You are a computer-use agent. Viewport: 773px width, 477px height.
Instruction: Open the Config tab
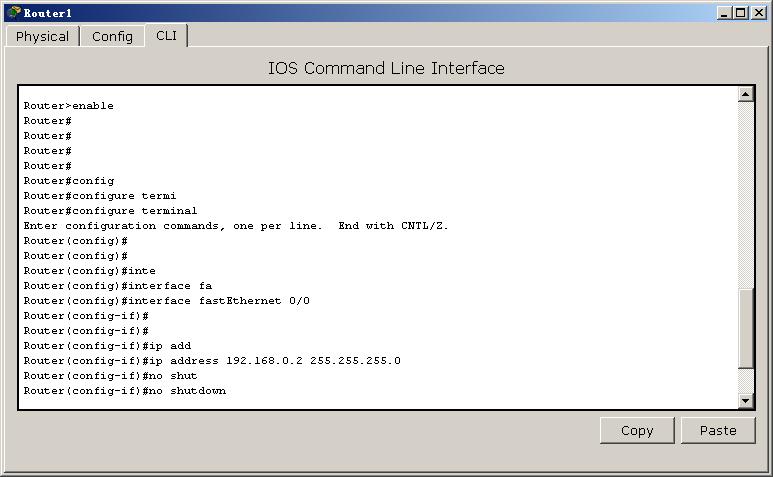112,36
